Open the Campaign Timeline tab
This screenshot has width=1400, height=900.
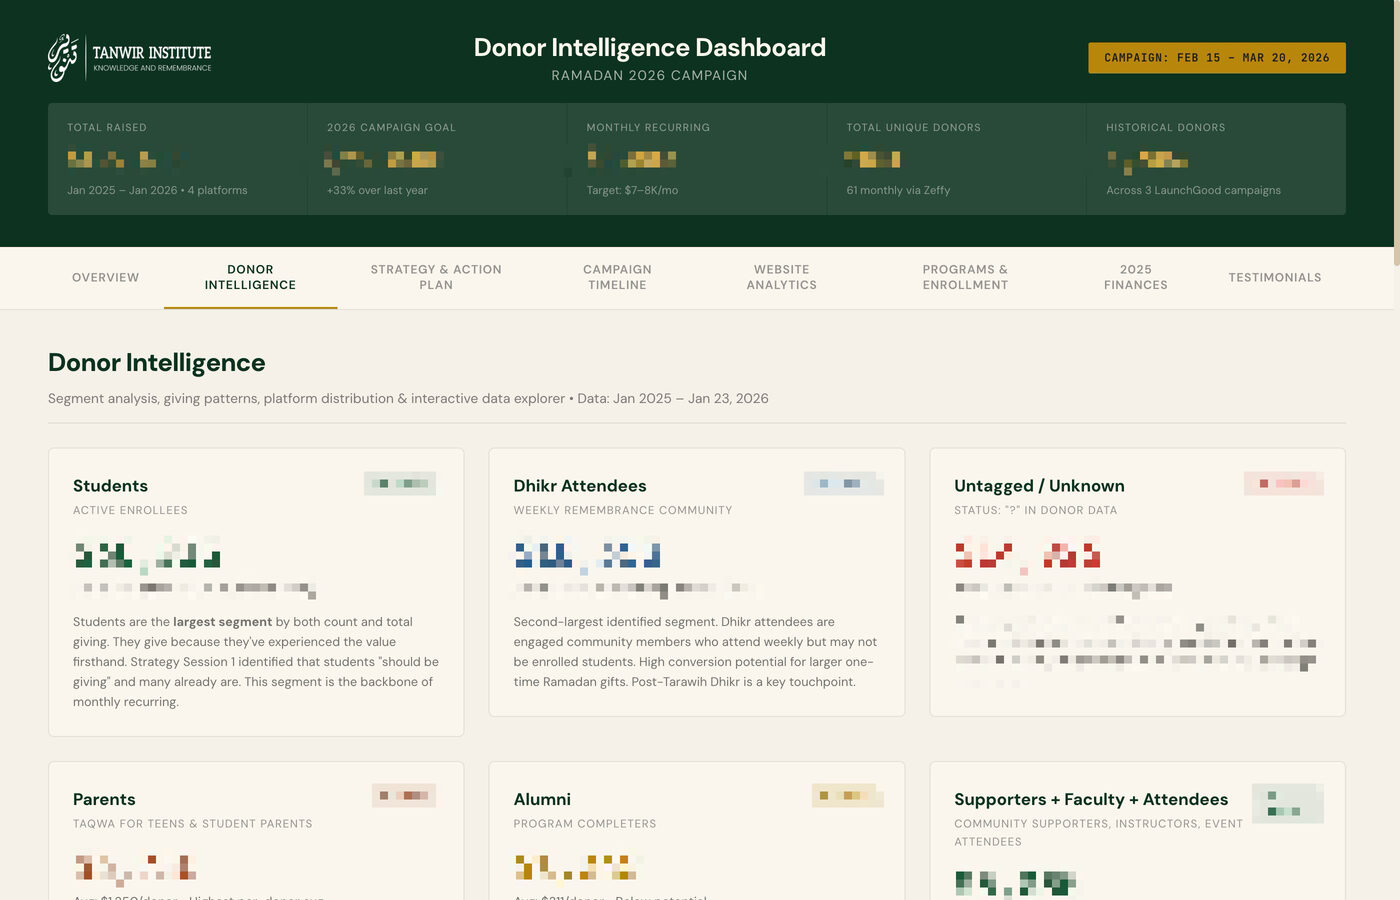click(617, 277)
